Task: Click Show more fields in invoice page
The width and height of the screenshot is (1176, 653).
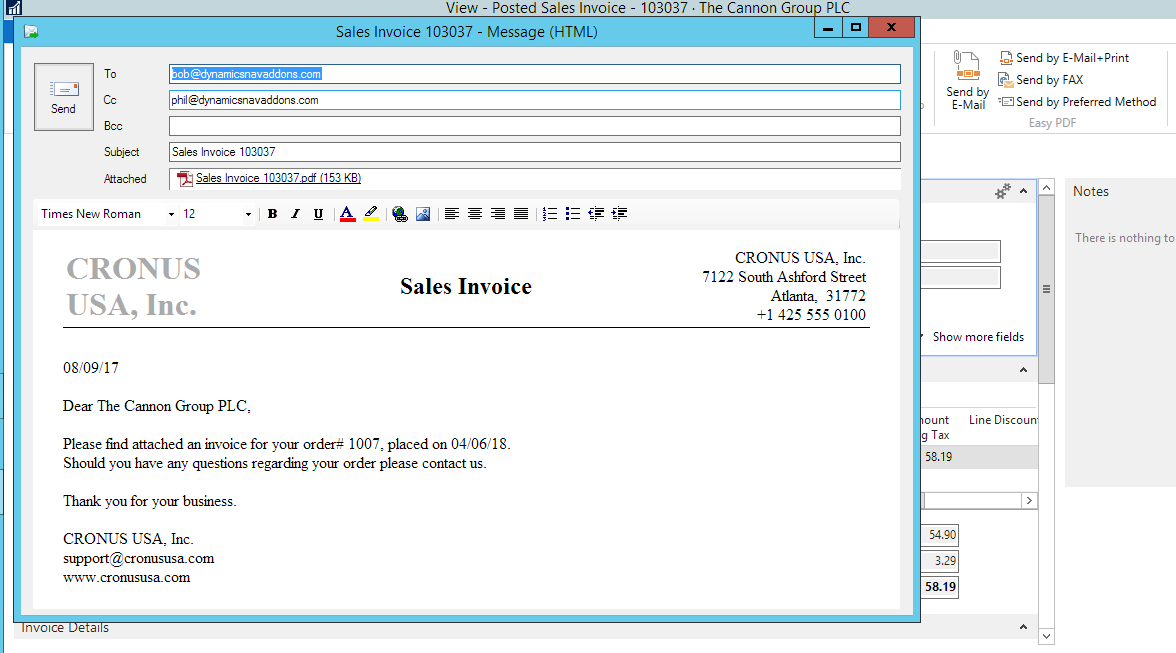Action: point(978,337)
